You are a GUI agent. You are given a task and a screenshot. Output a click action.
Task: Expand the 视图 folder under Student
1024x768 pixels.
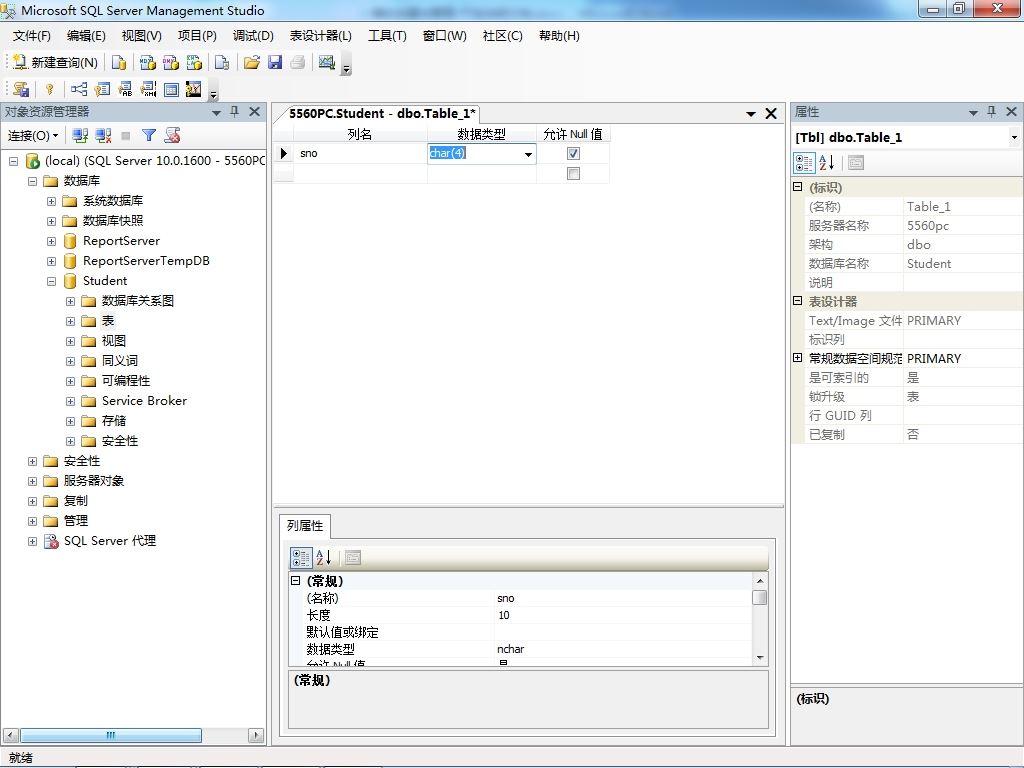pyautogui.click(x=70, y=342)
